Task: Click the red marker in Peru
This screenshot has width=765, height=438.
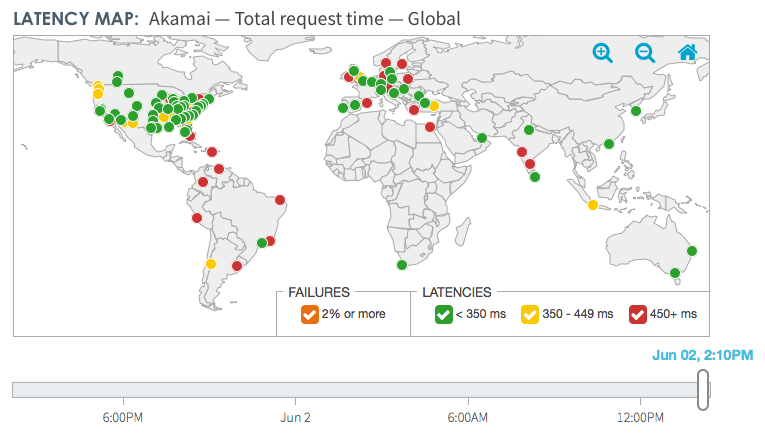Action: tap(196, 217)
